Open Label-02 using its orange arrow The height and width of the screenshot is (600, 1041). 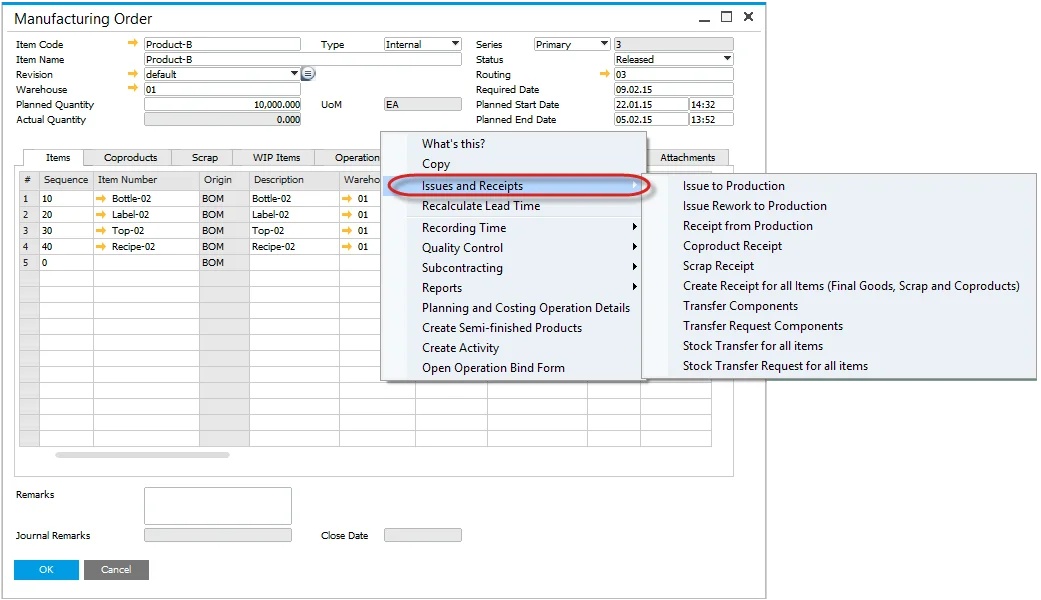101,215
